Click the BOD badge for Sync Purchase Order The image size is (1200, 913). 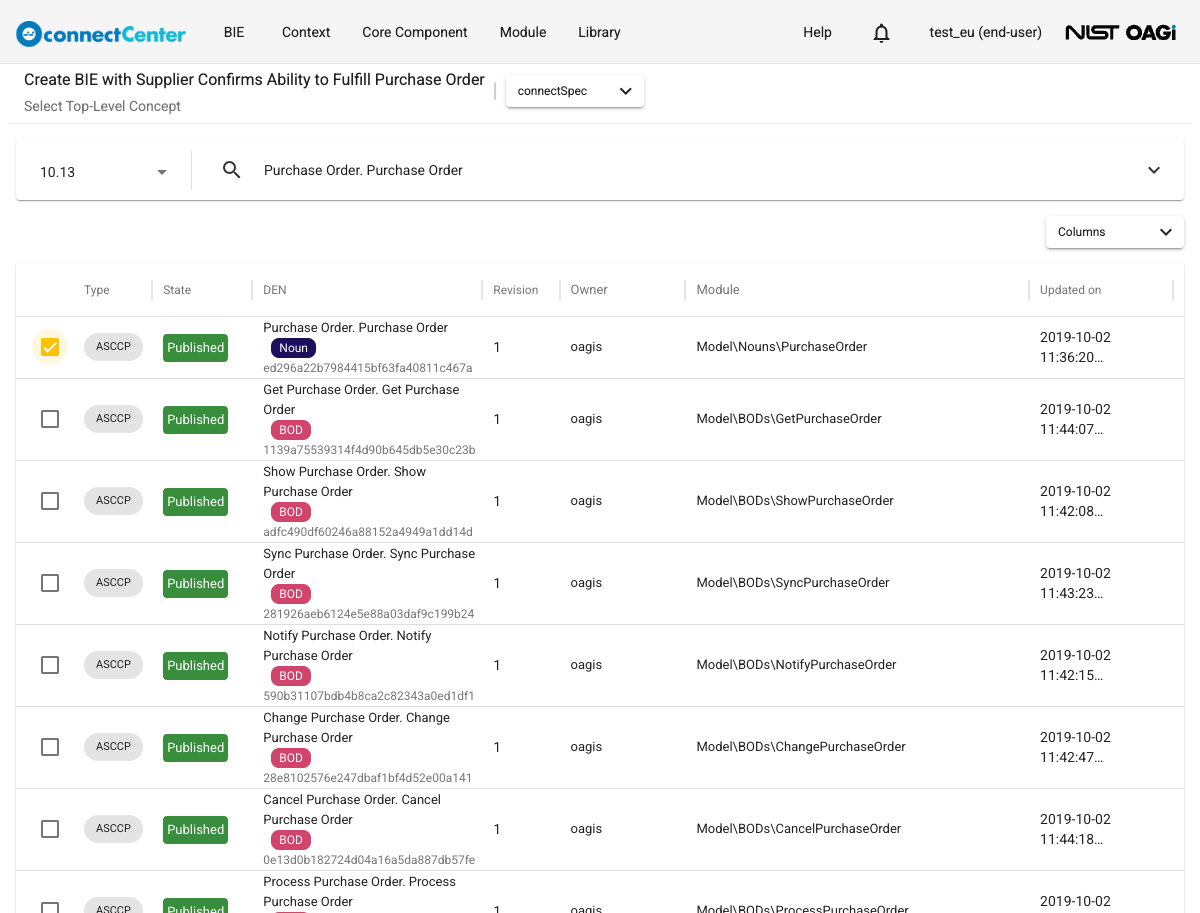pos(291,594)
